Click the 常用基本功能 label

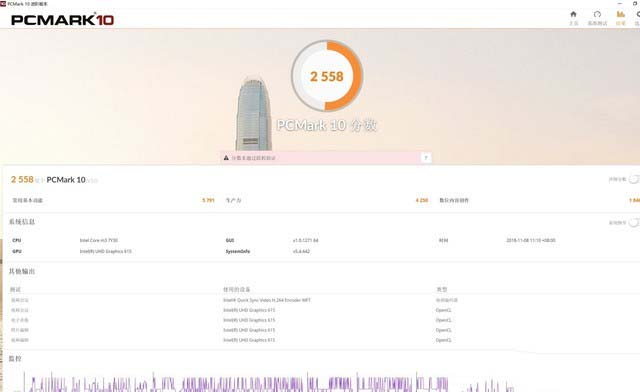pos(27,200)
